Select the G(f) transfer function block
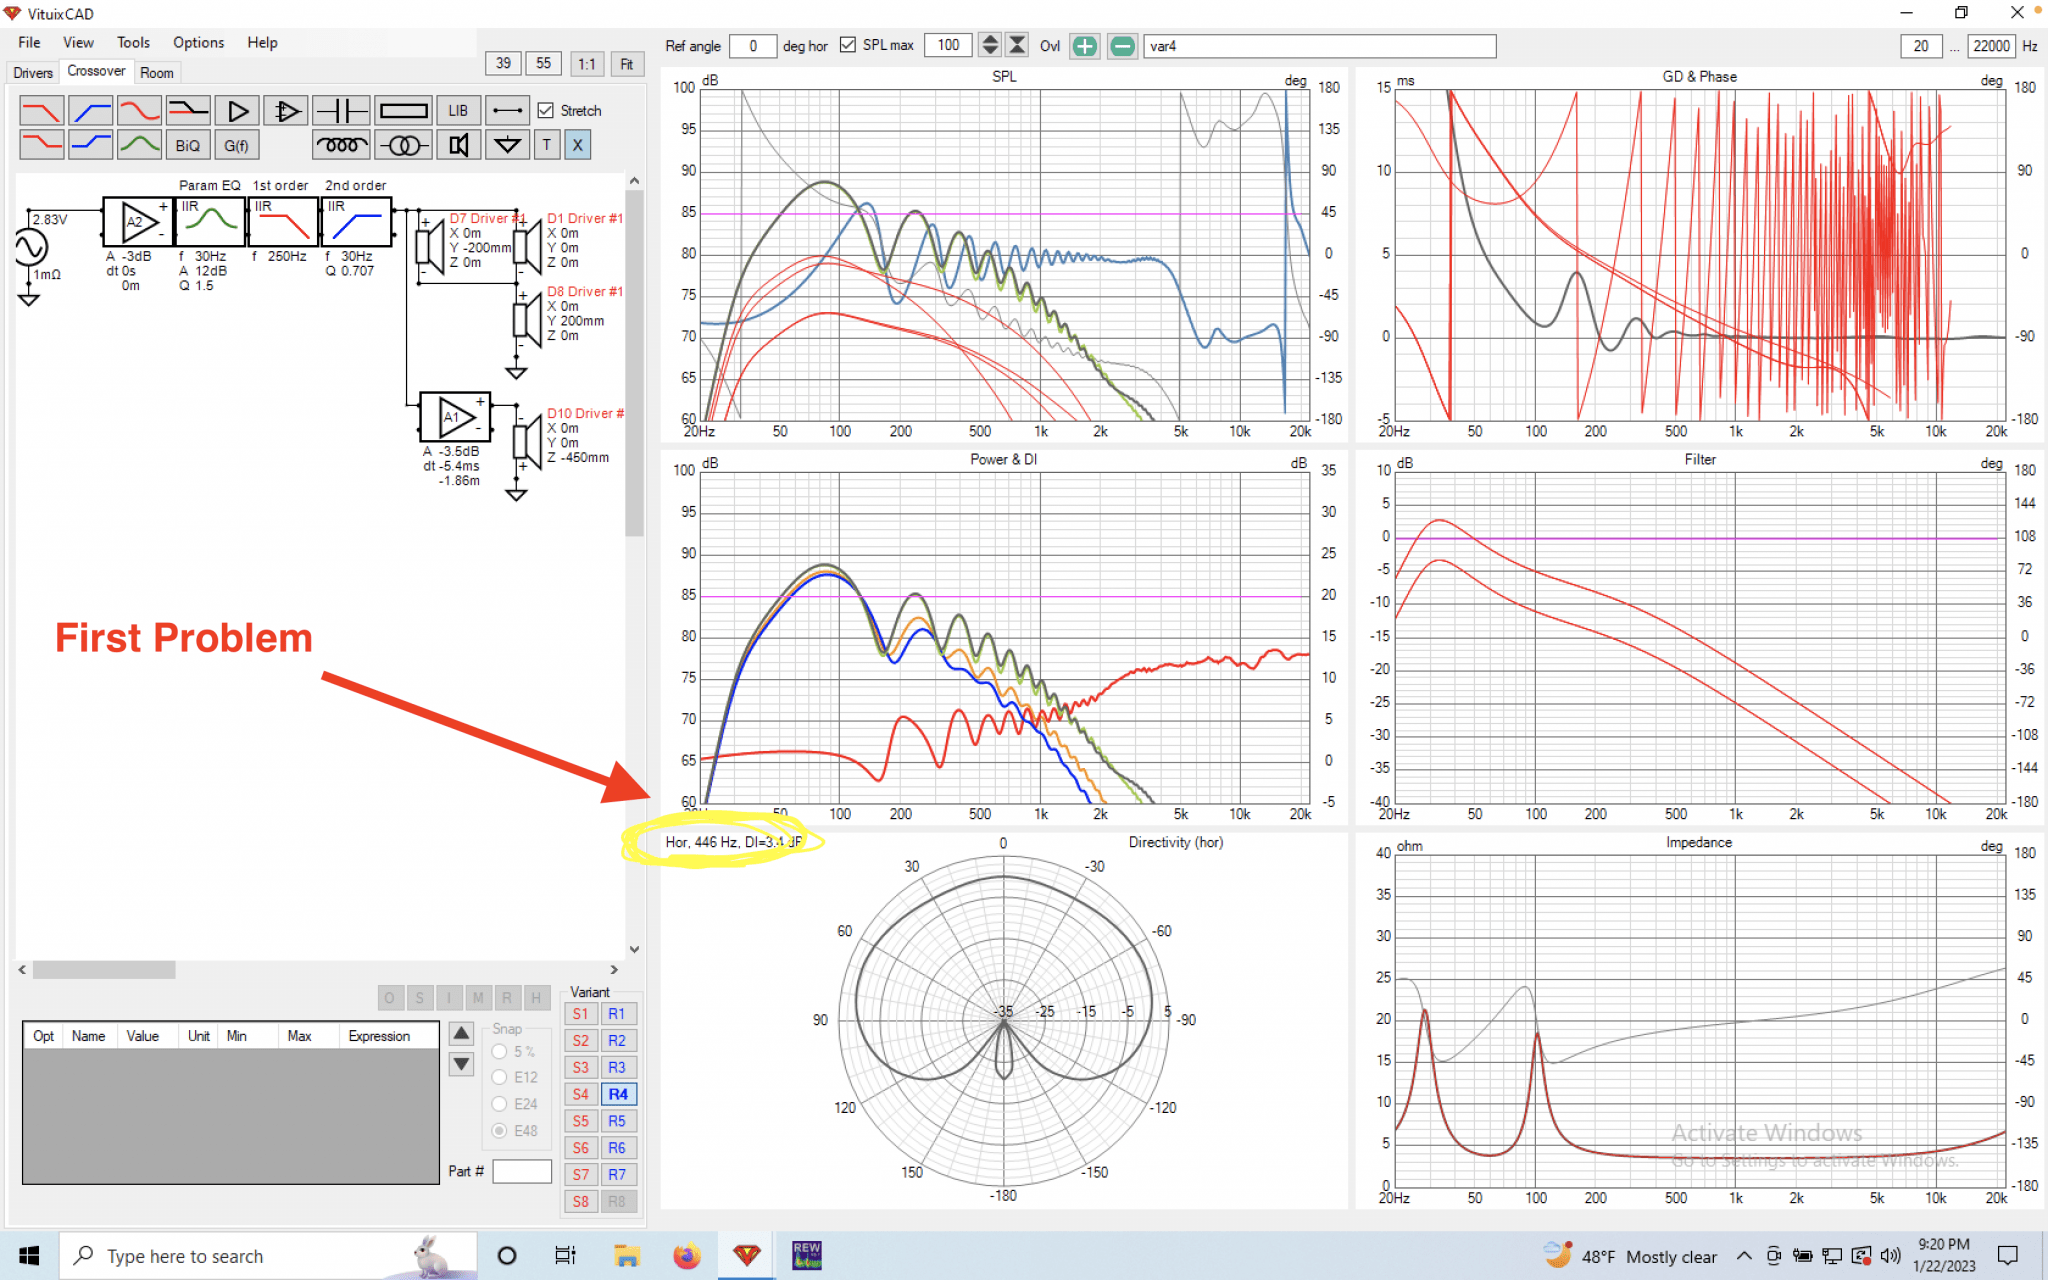The image size is (2048, 1280). [237, 145]
